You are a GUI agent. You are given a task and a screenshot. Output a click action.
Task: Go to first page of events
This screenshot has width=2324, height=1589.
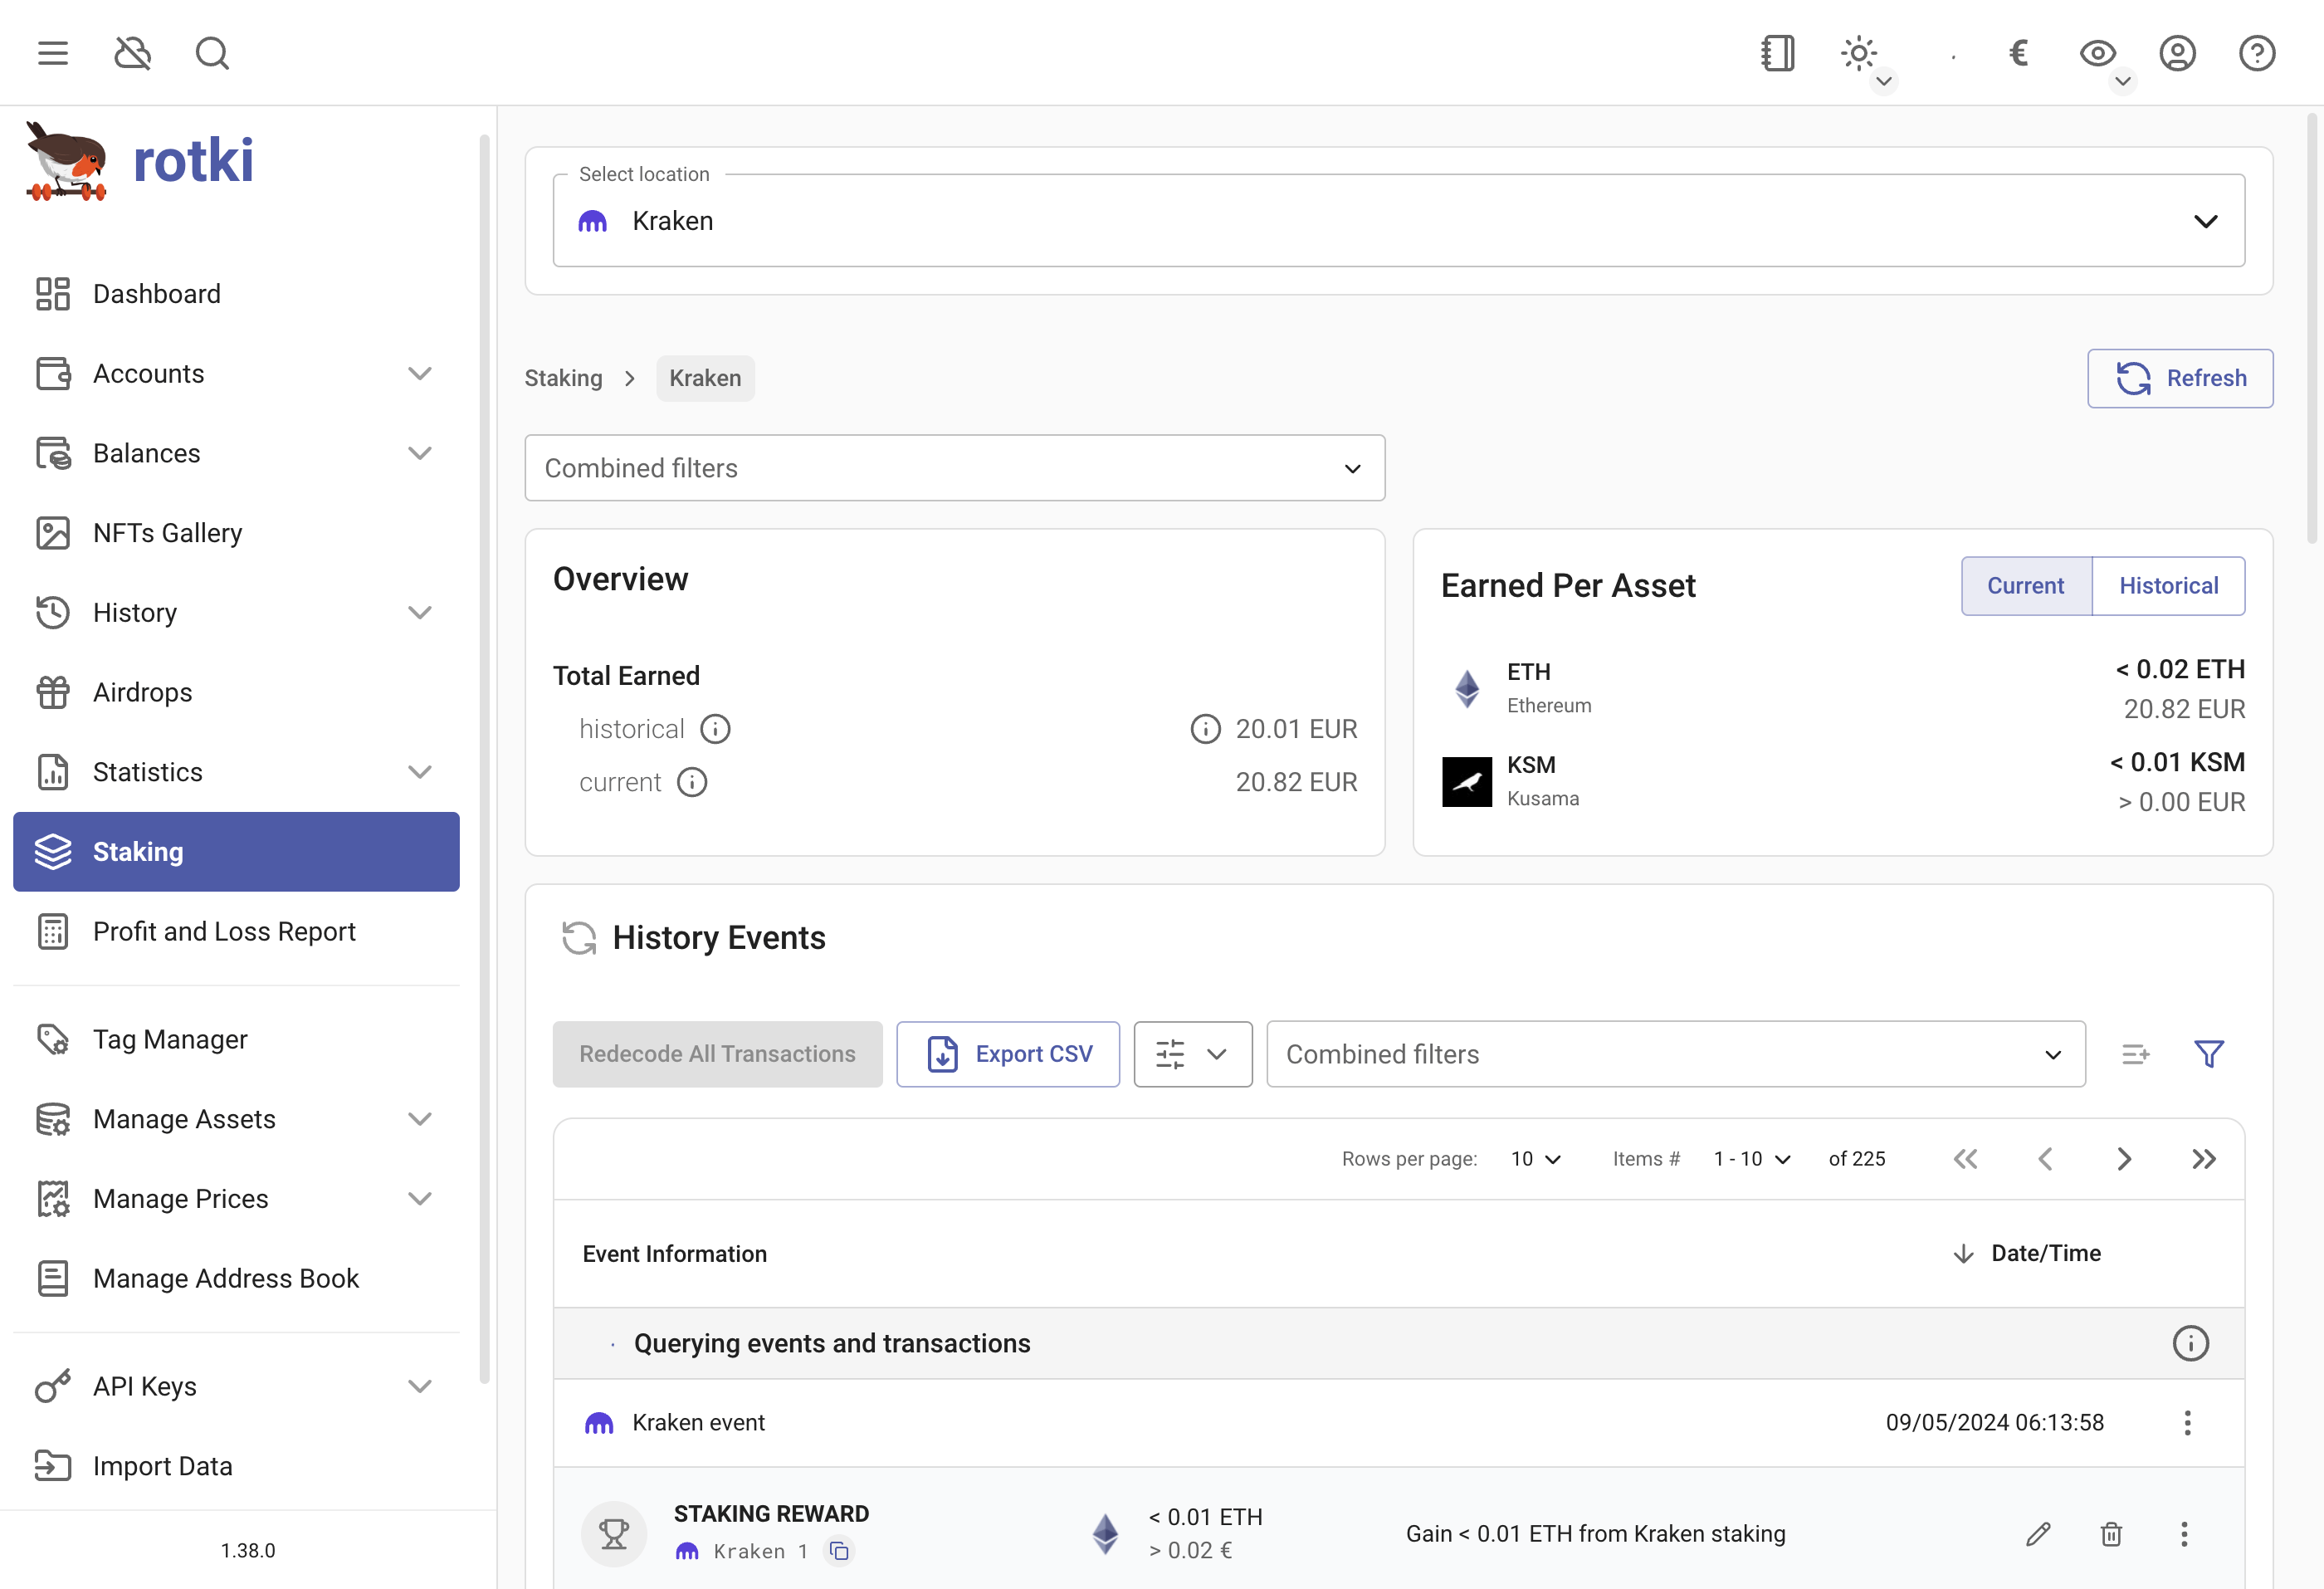tap(1965, 1159)
